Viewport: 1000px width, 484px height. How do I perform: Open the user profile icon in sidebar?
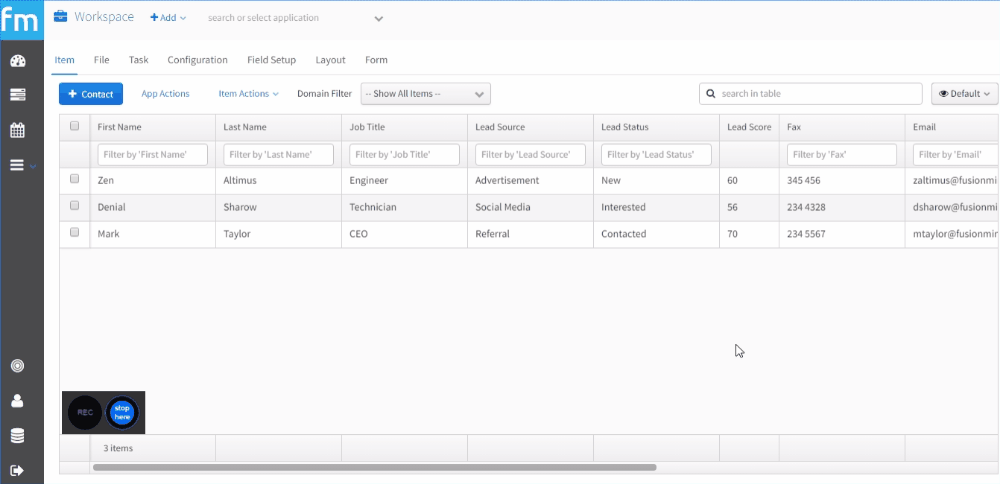18,401
